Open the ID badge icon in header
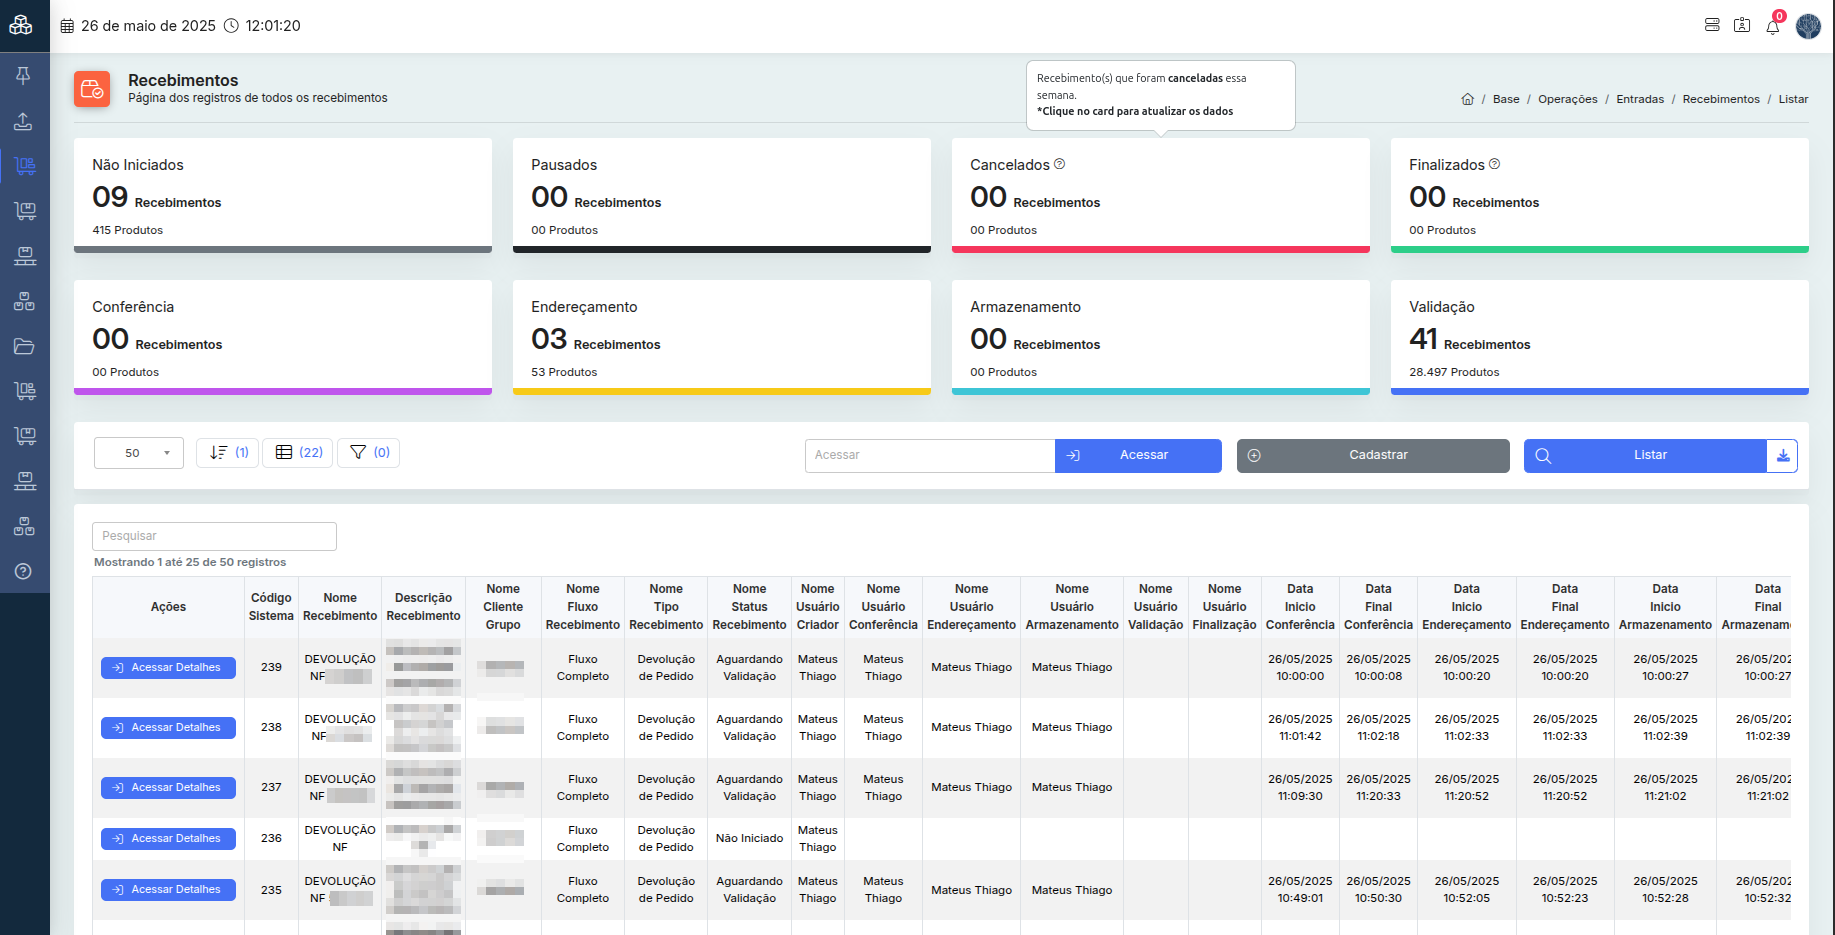 [x=1742, y=25]
